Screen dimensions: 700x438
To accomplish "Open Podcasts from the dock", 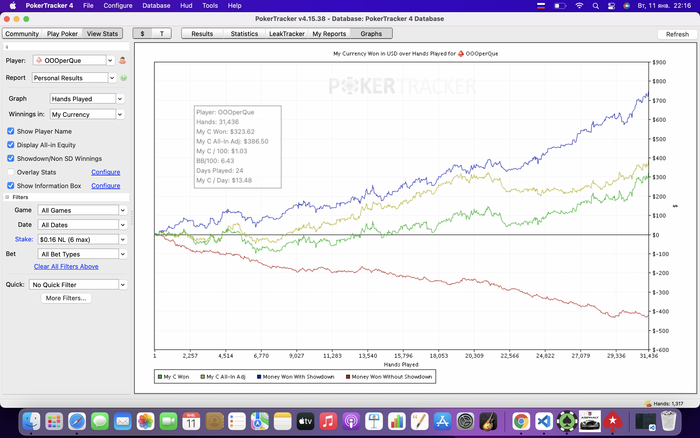I will (351, 421).
